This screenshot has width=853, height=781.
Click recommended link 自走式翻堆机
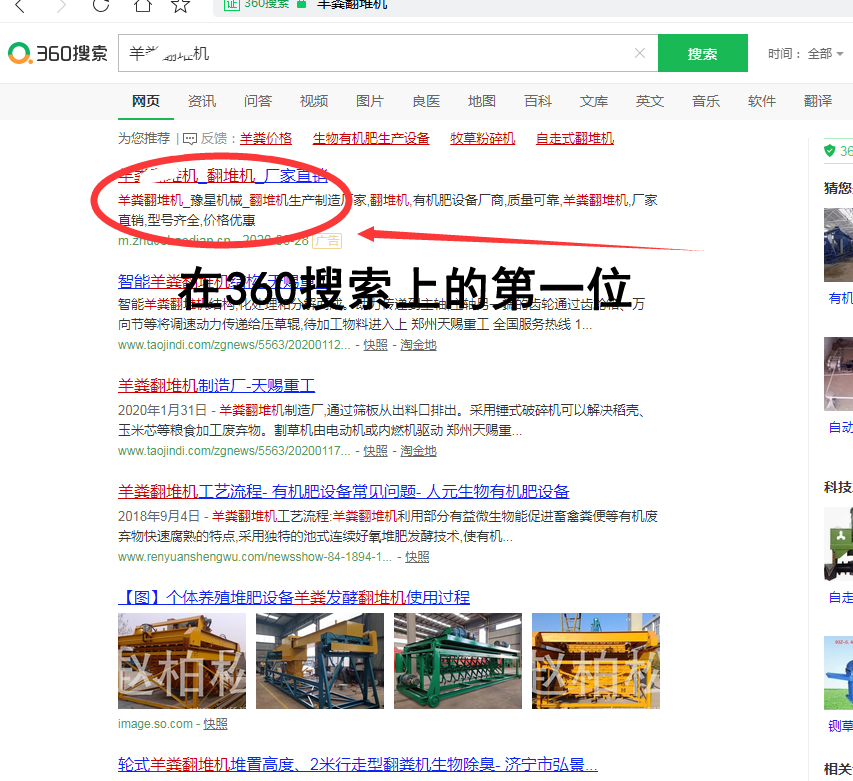click(x=575, y=139)
